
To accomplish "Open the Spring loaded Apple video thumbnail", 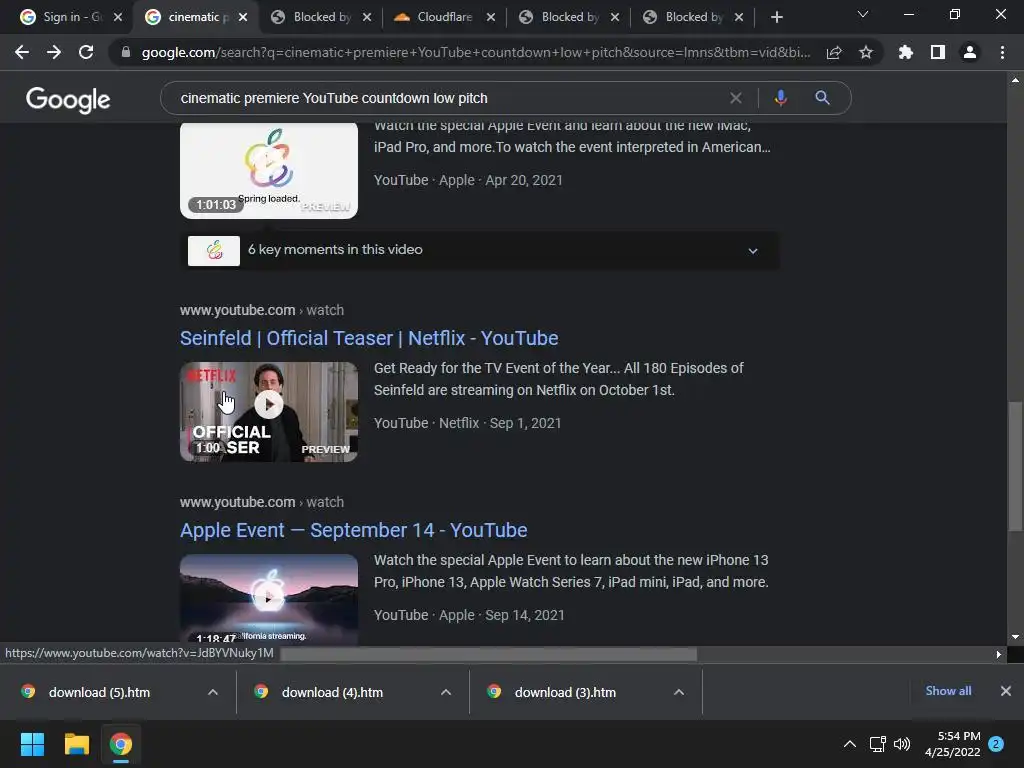I will click(x=268, y=170).
